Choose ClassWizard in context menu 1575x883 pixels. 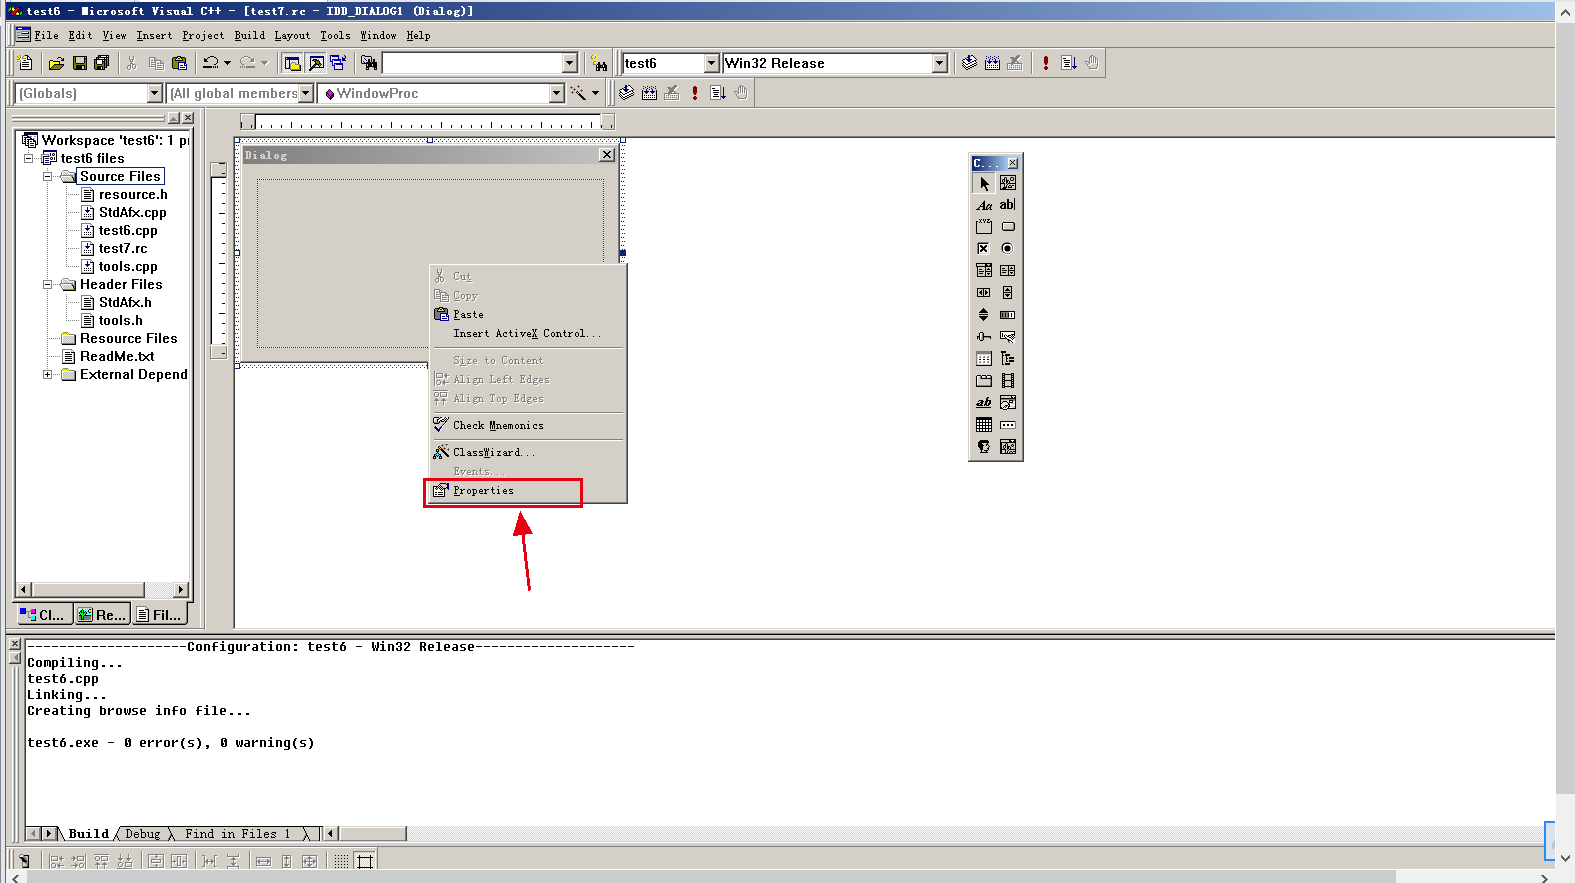(527, 452)
